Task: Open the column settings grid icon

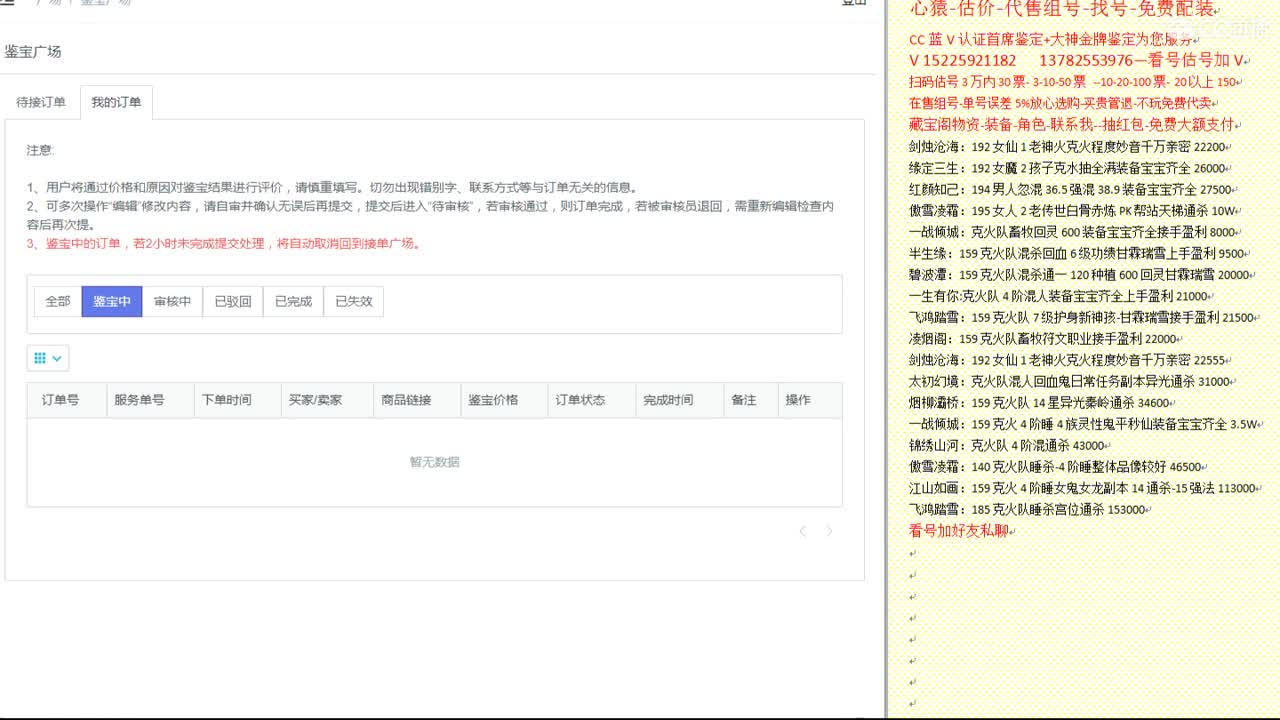Action: click(x=47, y=358)
